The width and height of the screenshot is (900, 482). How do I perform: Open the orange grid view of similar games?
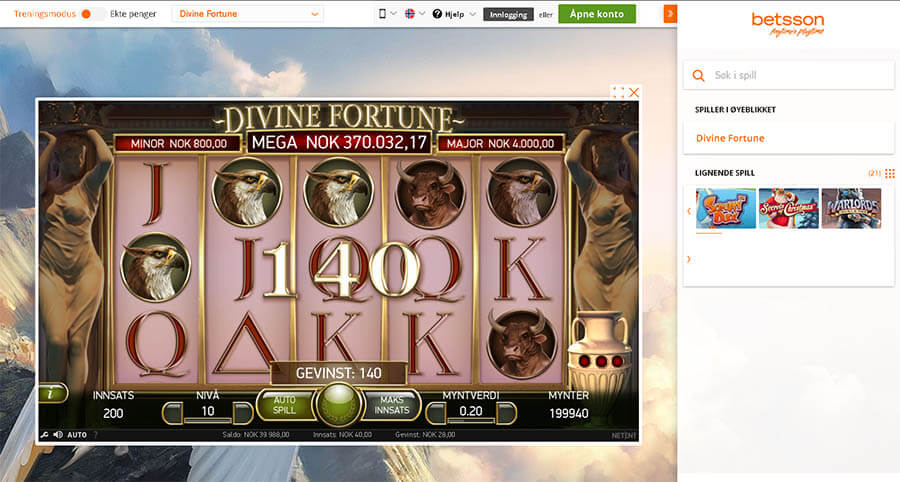click(890, 173)
